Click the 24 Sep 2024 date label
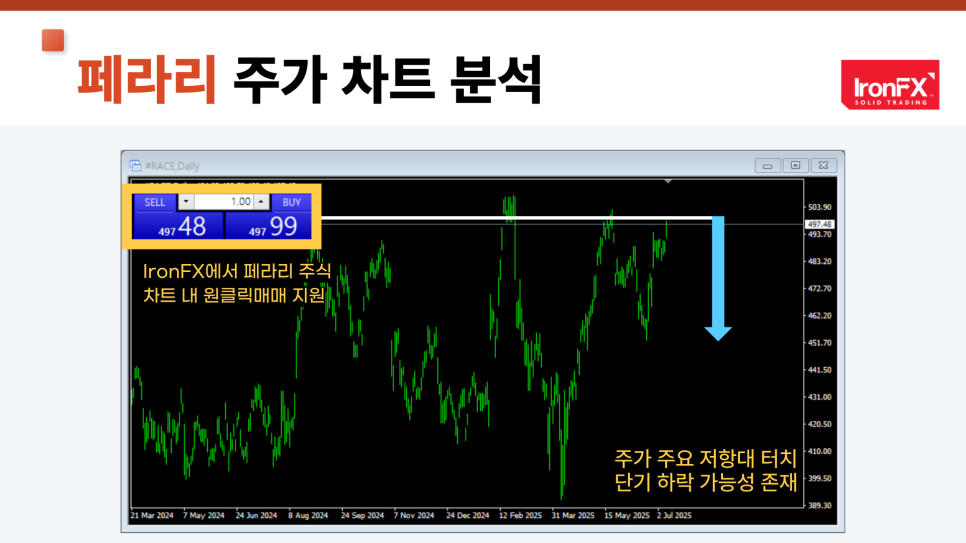 362,515
